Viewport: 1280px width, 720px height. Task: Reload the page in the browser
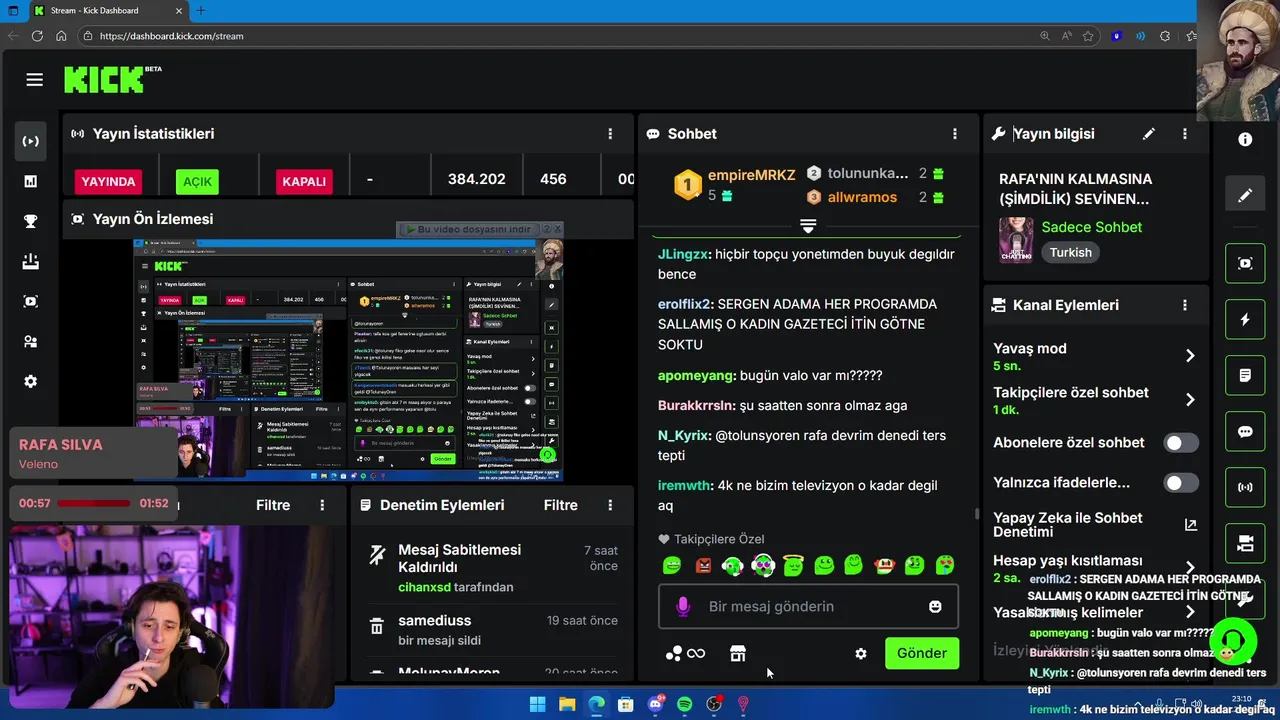[37, 36]
